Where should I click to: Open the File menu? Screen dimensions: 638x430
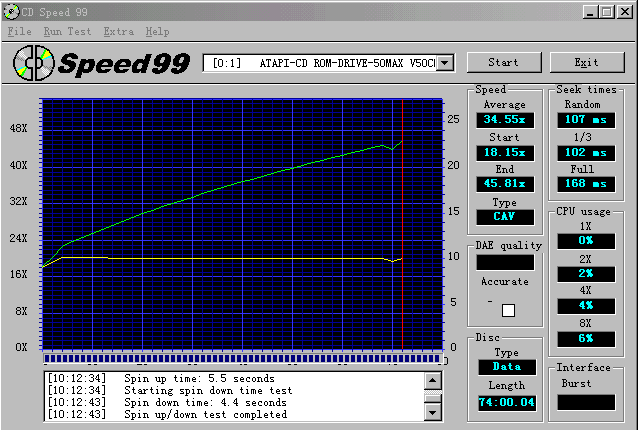tap(19, 32)
